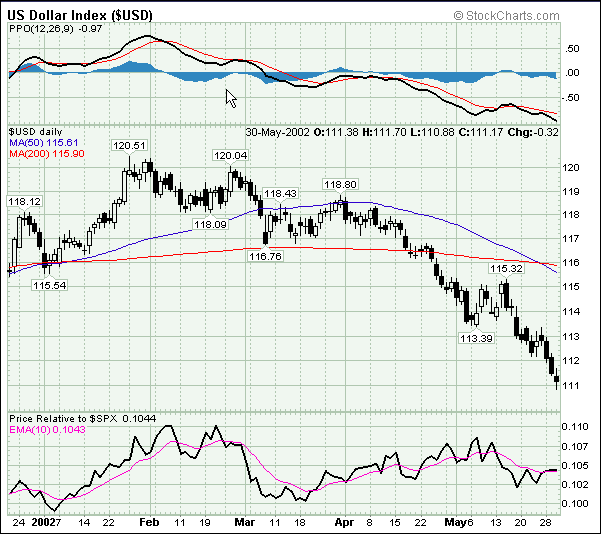Click the $USD daily label
The width and height of the screenshot is (601, 534).
[x=36, y=132]
